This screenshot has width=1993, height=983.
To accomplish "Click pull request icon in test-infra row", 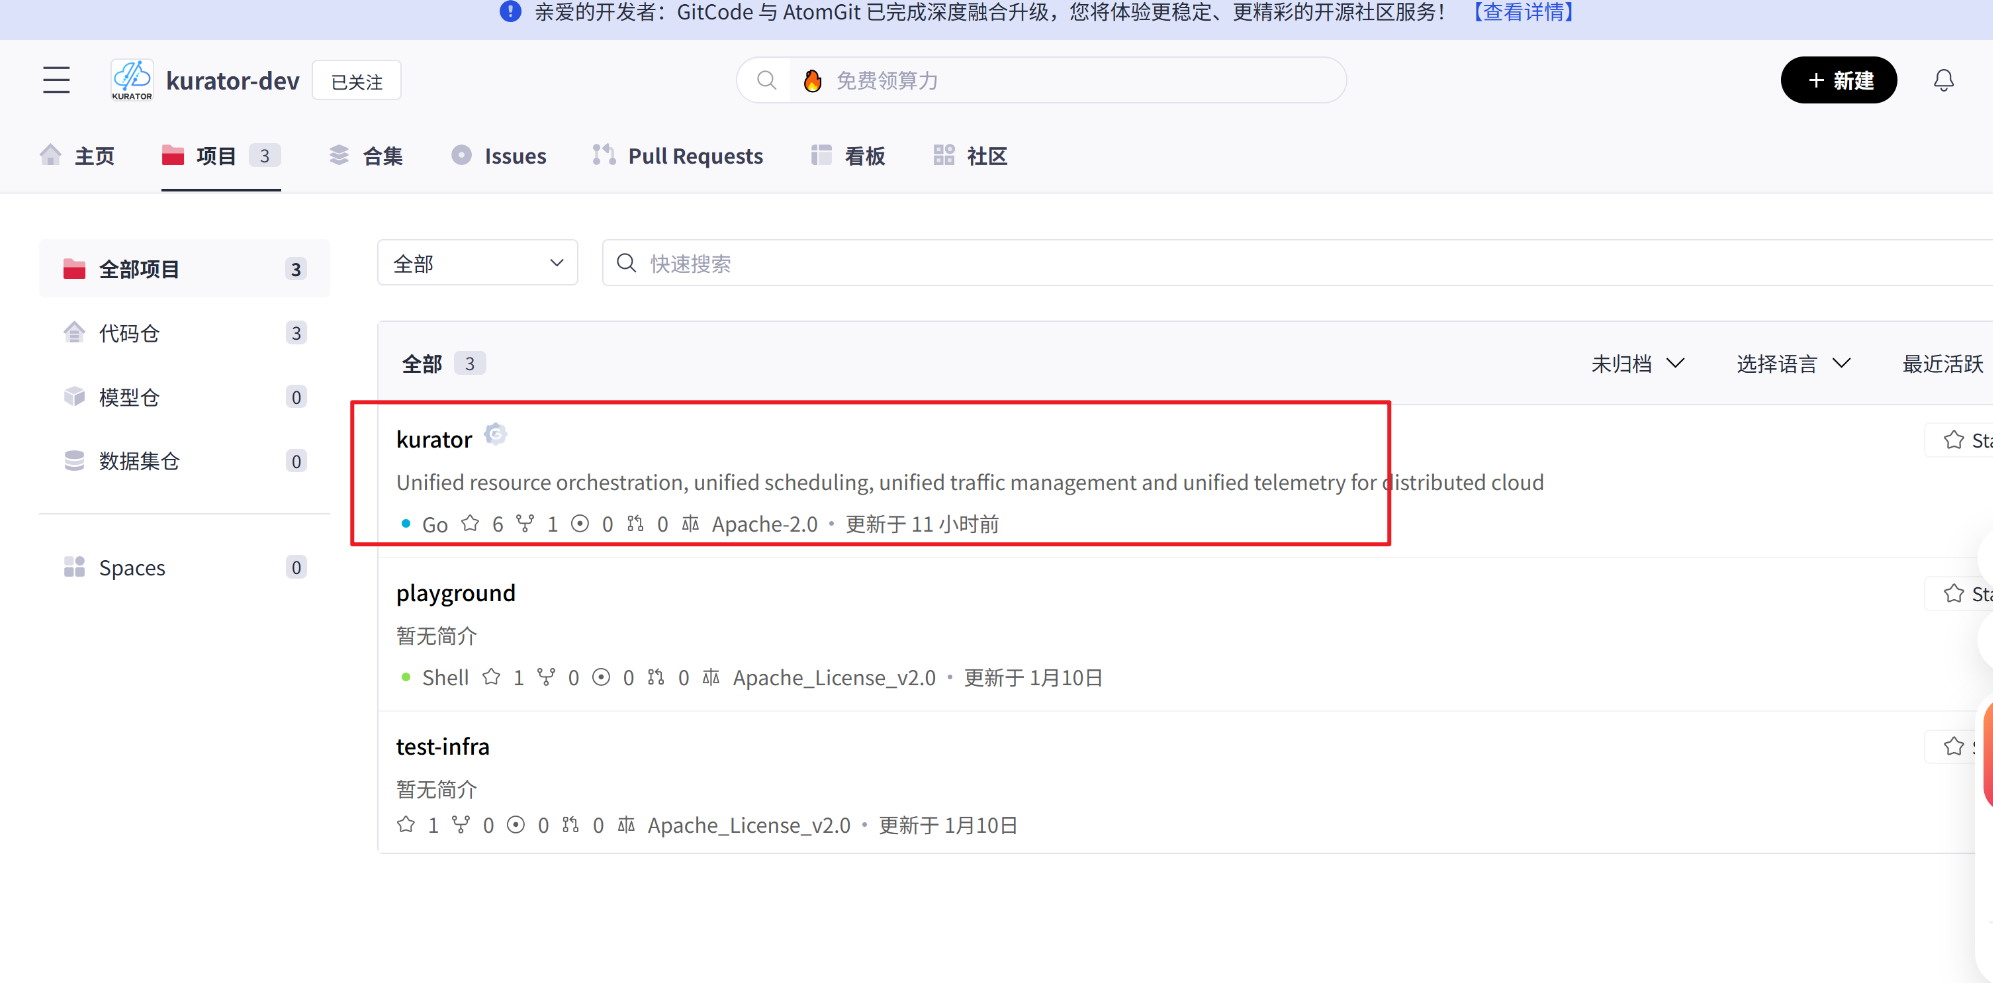I will coord(571,824).
